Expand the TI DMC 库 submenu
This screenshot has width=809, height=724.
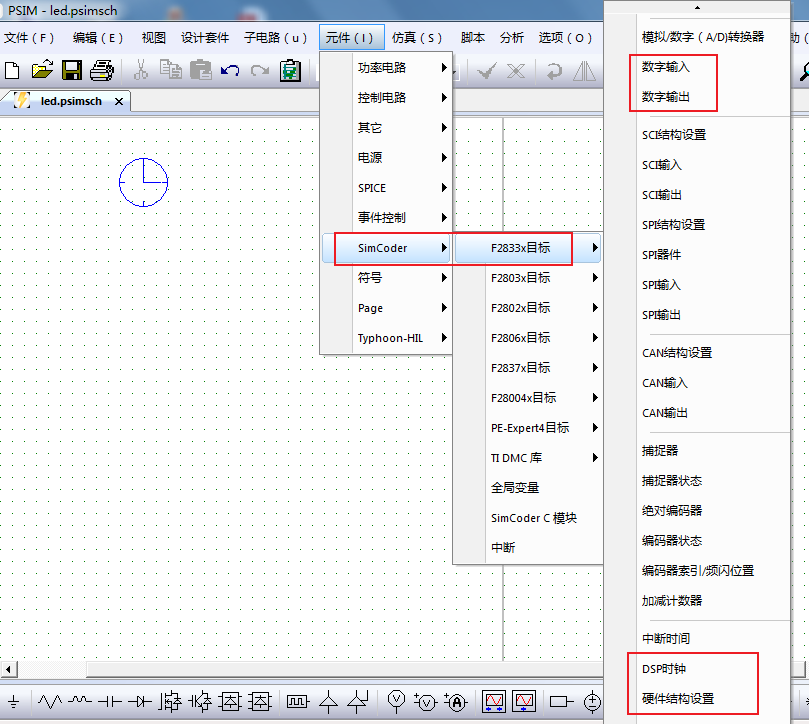(x=528, y=458)
